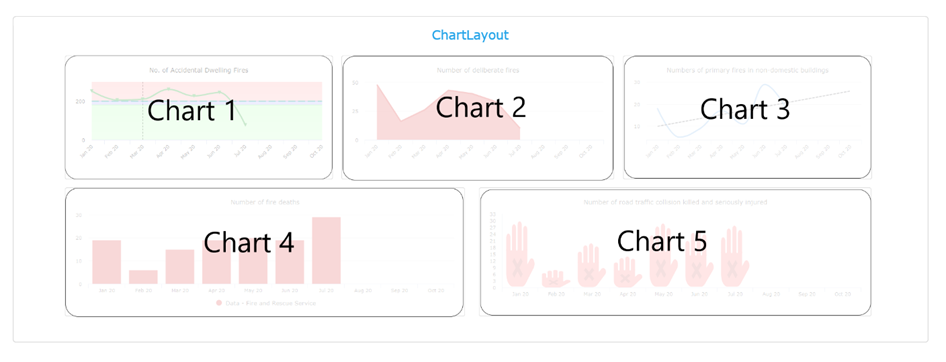
Task: Click the green line endpoint at Jul 20 in Chart 1
Action: click(x=246, y=124)
